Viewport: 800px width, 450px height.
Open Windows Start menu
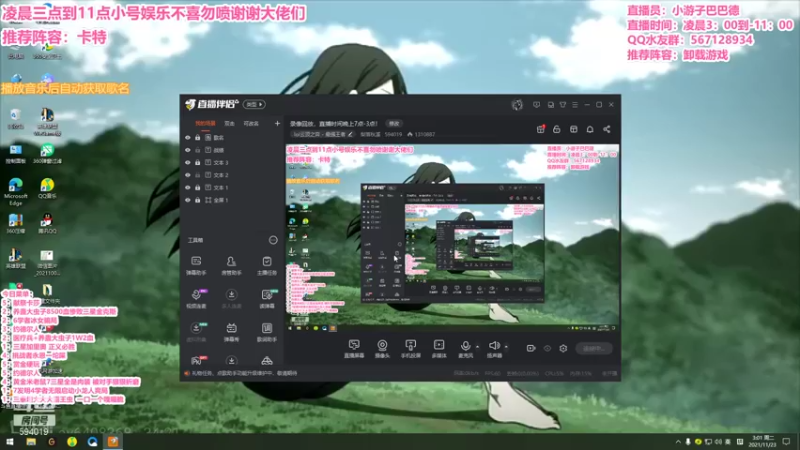(x=10, y=442)
